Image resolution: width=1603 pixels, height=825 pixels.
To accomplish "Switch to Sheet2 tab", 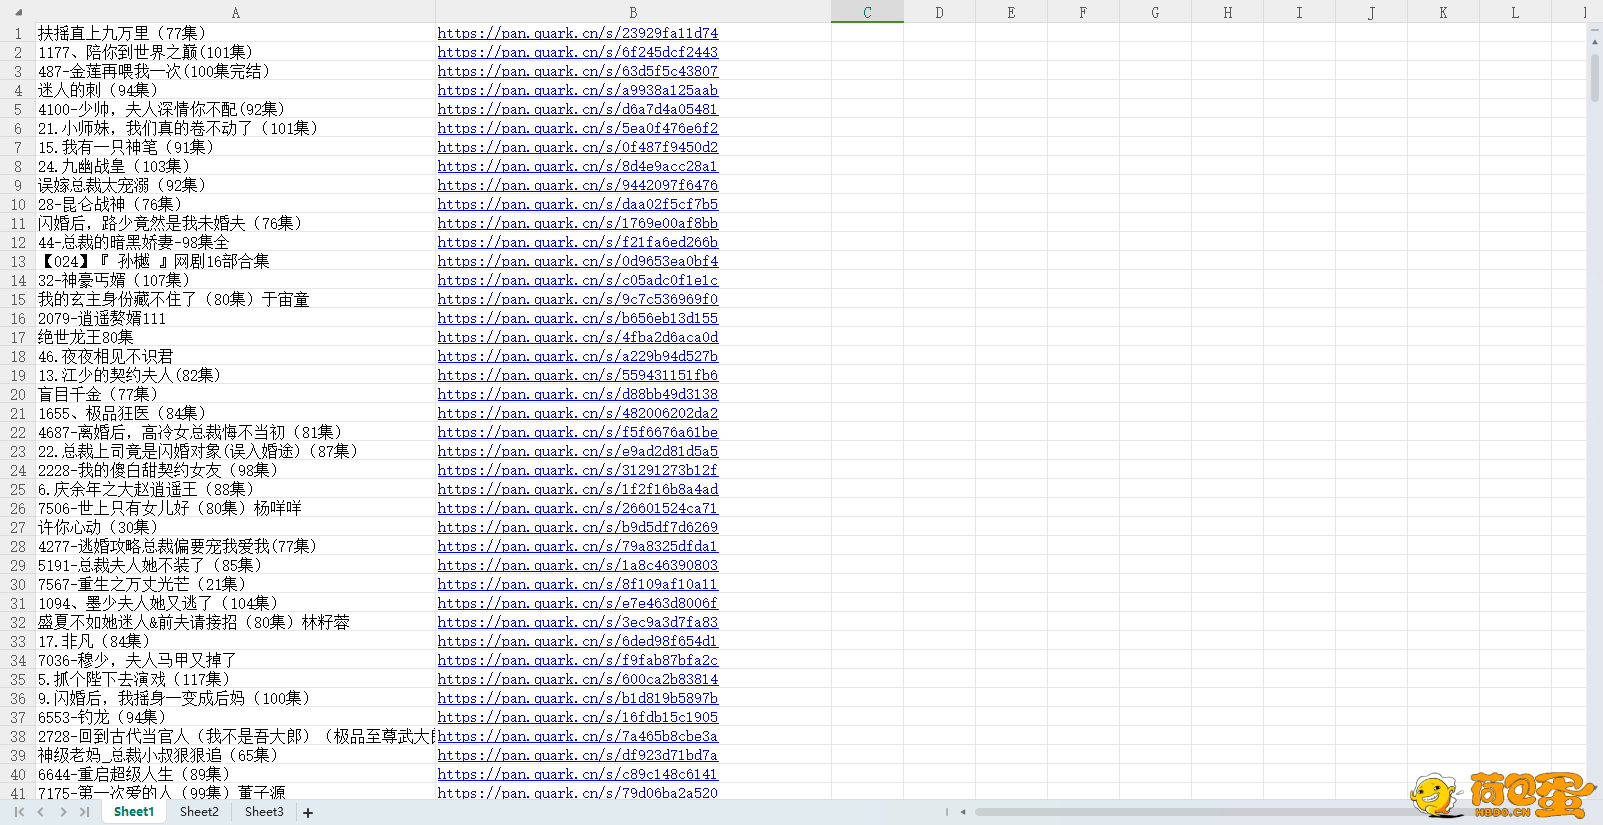I will 199,812.
